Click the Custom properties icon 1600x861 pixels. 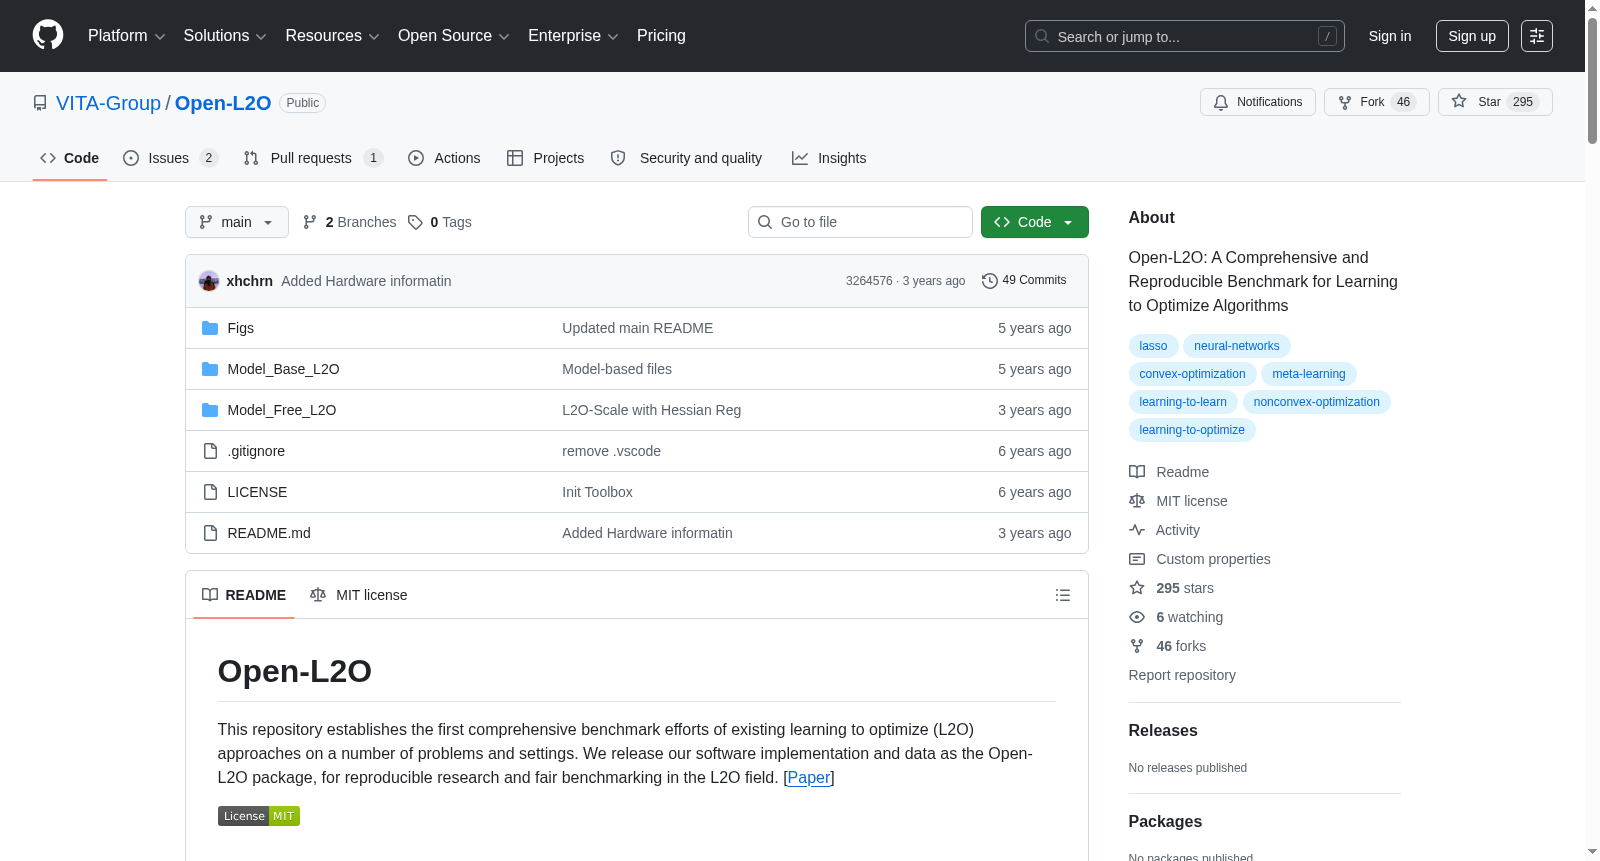(1137, 559)
